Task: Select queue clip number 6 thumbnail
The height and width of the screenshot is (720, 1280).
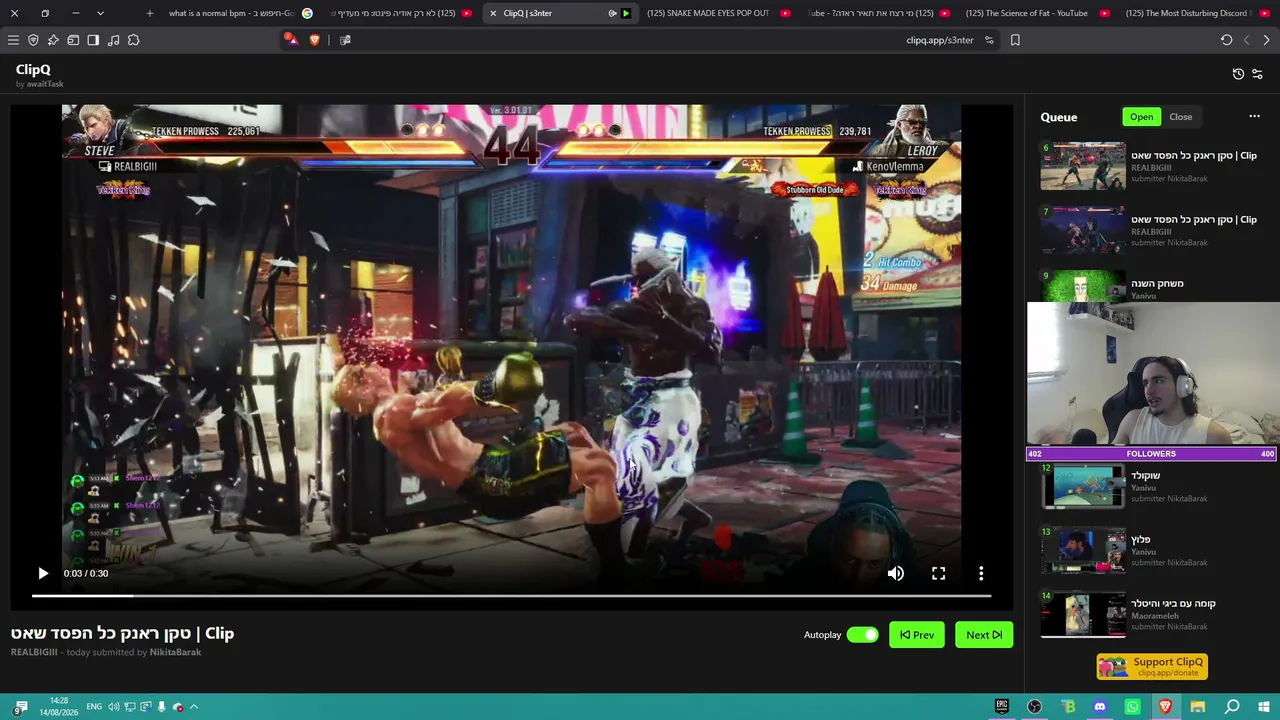Action: tap(1083, 166)
